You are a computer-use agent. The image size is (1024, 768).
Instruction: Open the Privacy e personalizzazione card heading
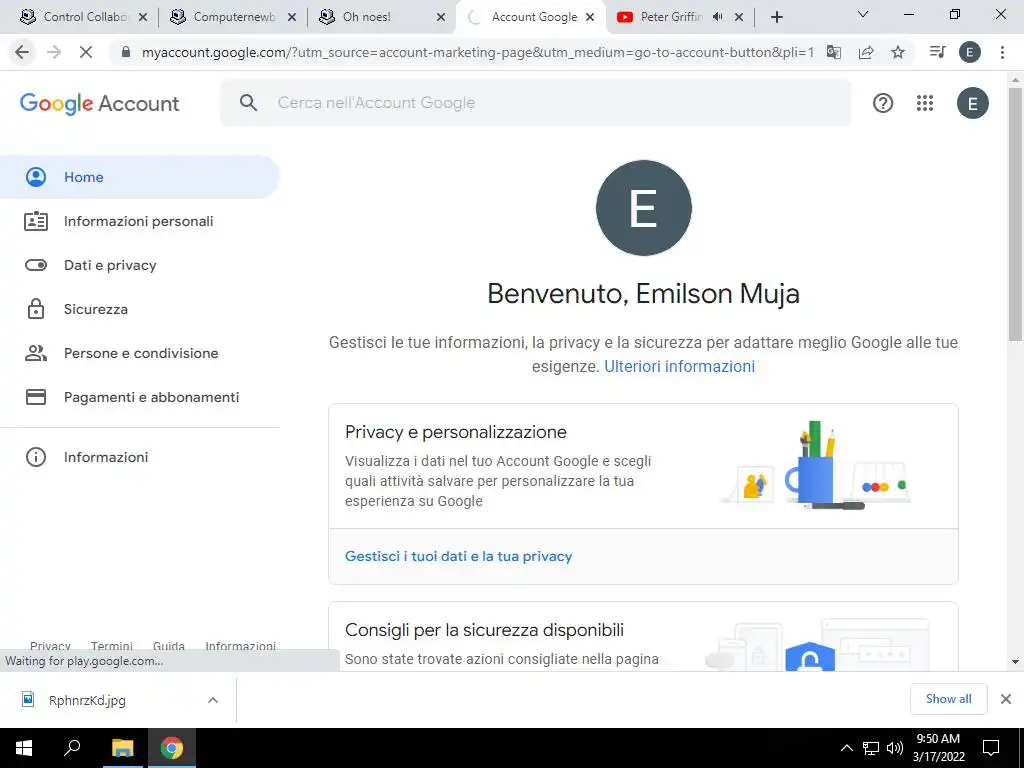coord(456,432)
